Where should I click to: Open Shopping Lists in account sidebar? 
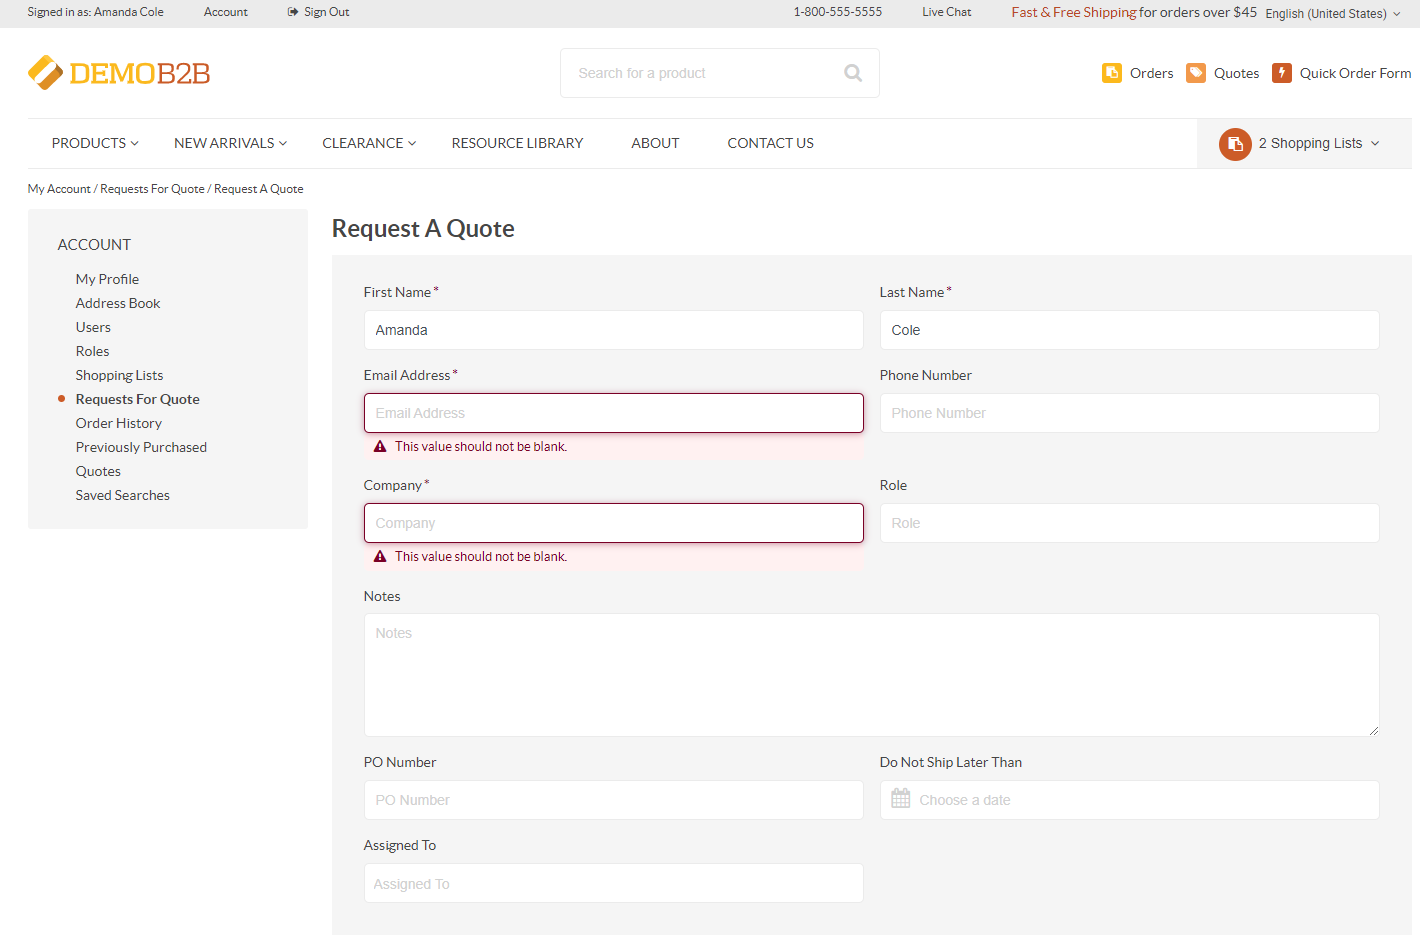[119, 375]
